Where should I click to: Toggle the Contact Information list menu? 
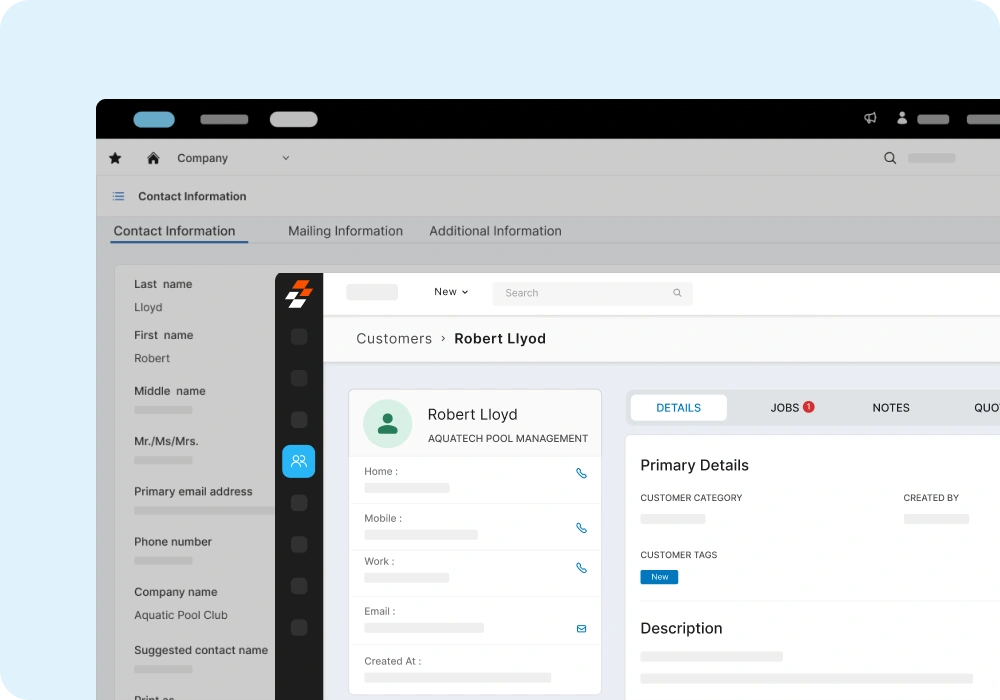click(118, 197)
